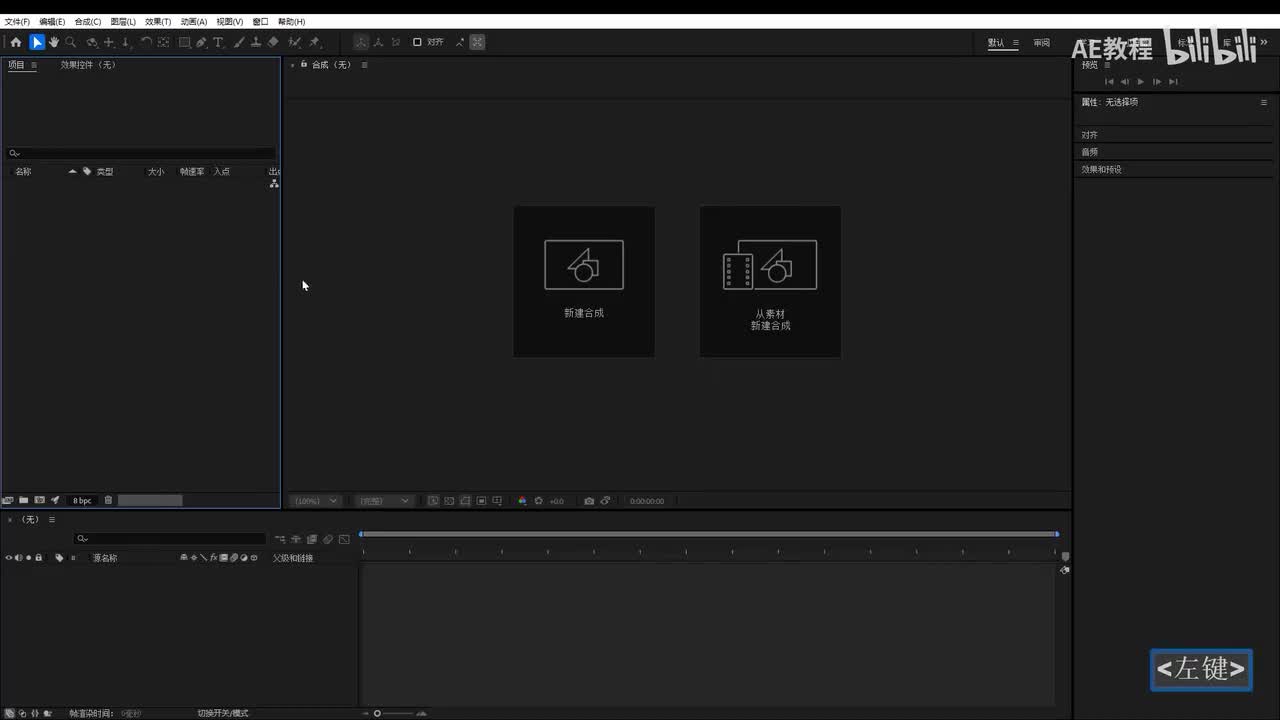Image resolution: width=1280 pixels, height=720 pixels.
Task: Click the new composition icon in Project panel
Action: click(x=40, y=500)
